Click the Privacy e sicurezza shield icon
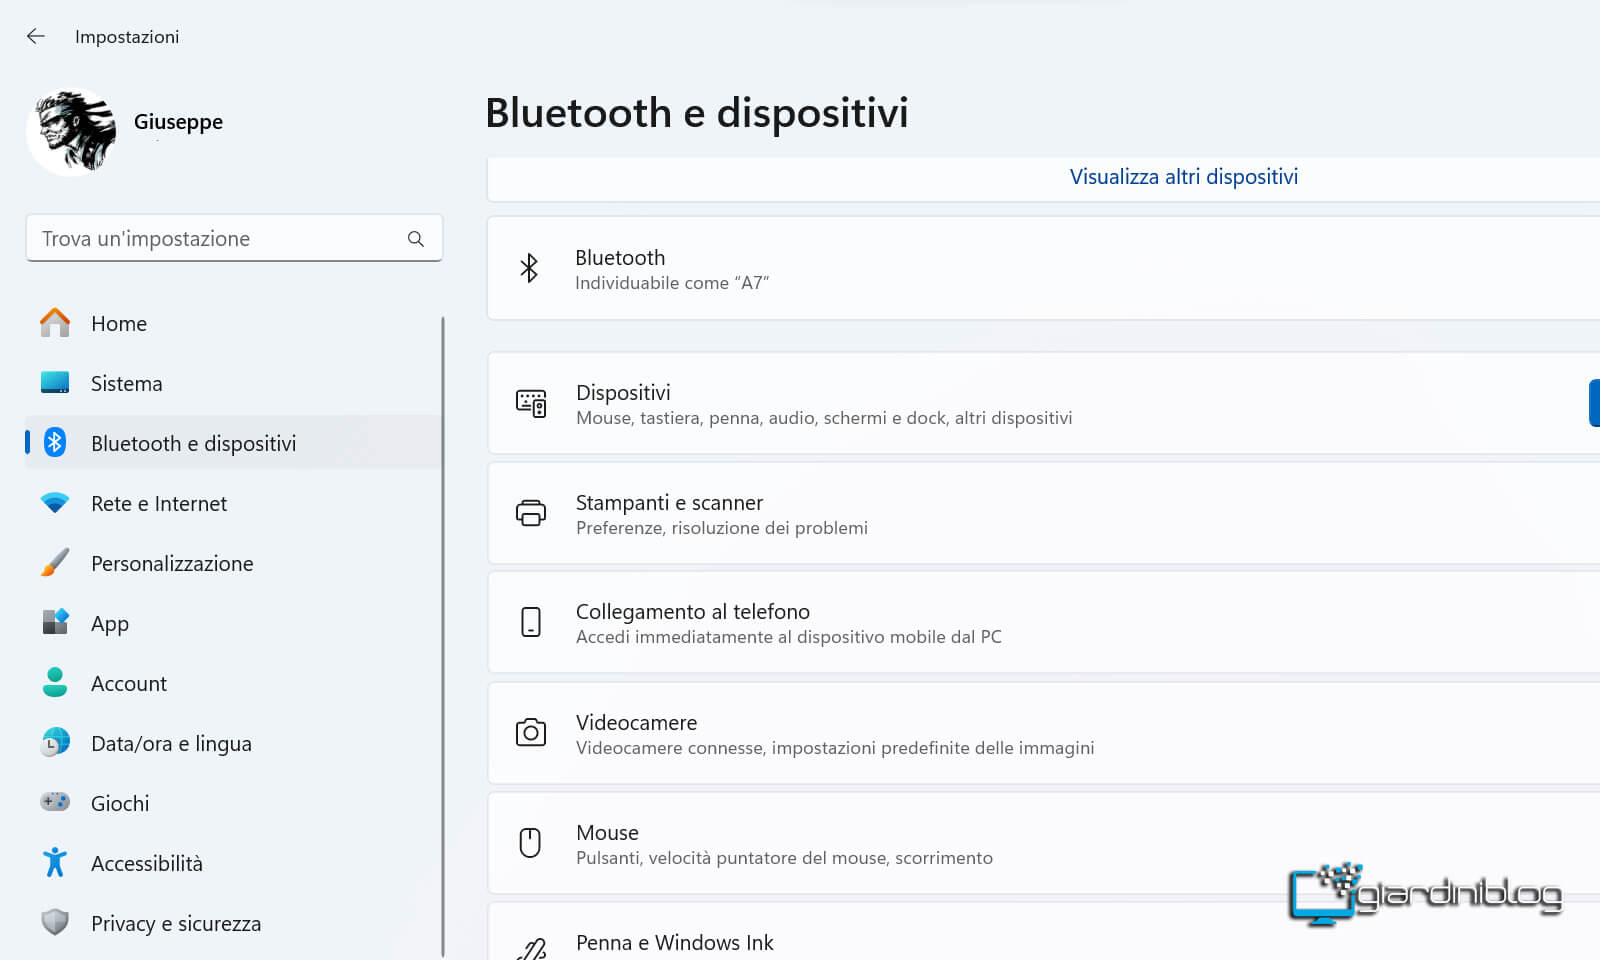 pos(55,922)
